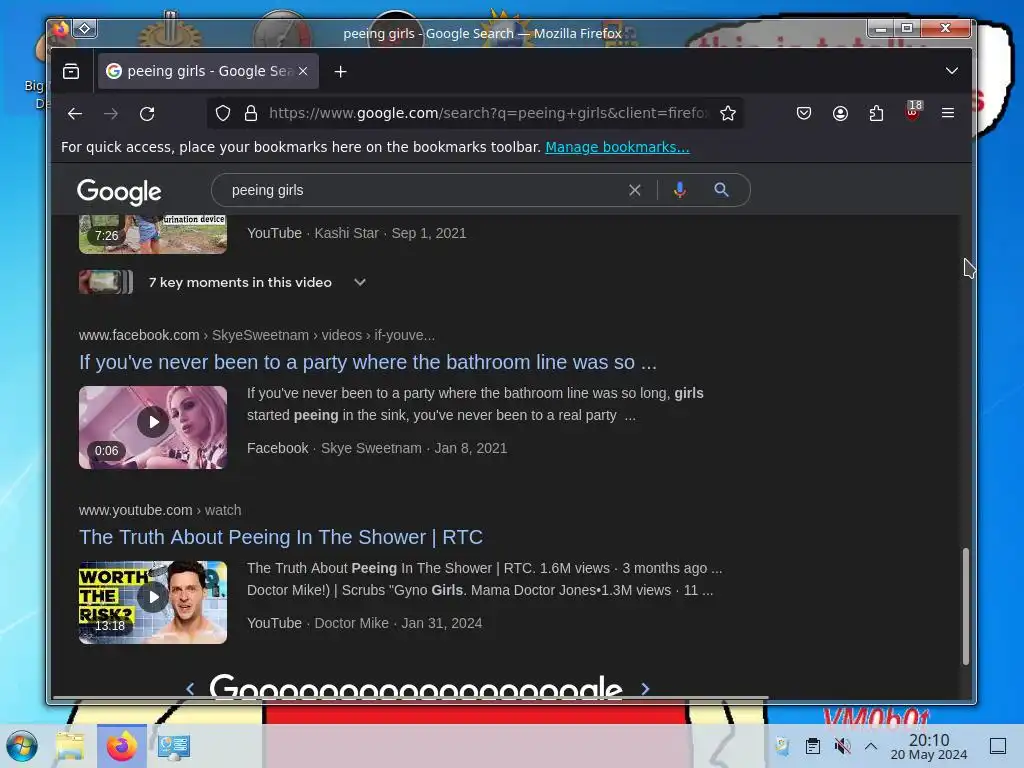
Task: Open the 7:26 Kashi Star video thumbnail
Action: [153, 234]
